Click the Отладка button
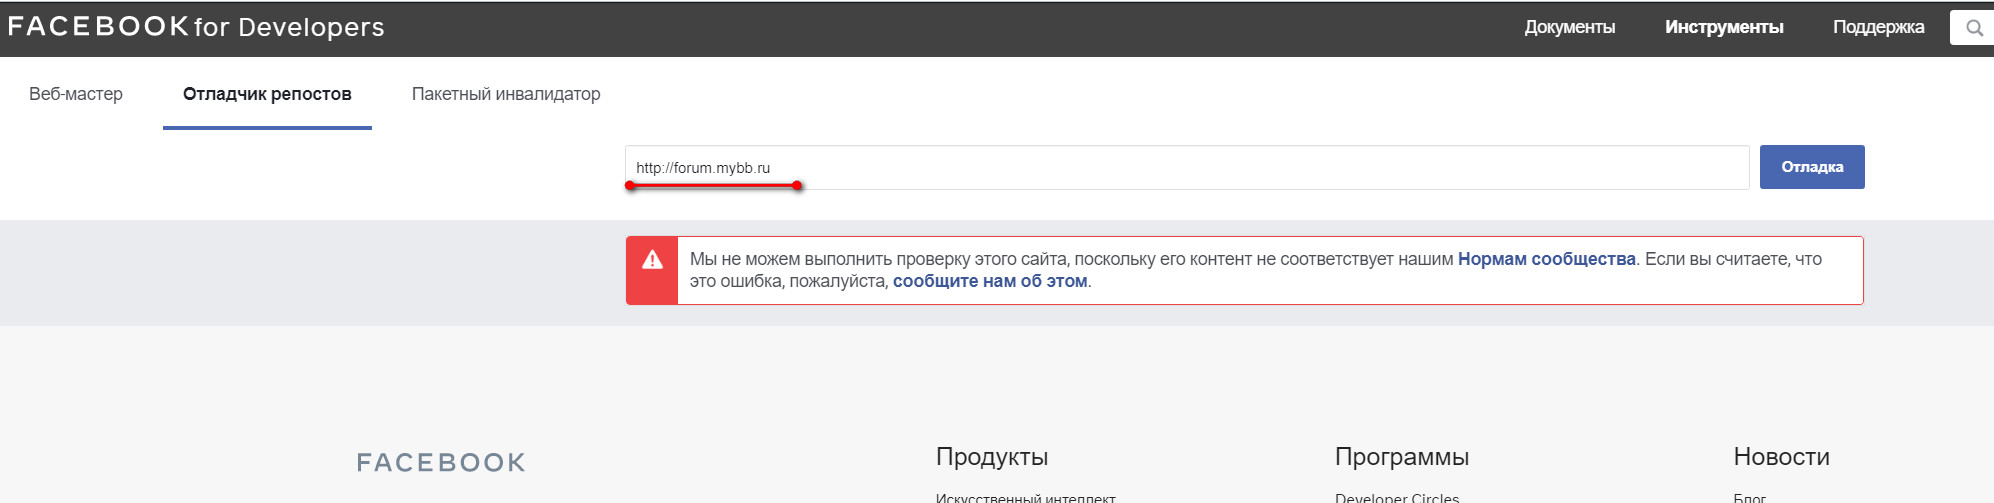The image size is (1994, 503). [x=1812, y=167]
